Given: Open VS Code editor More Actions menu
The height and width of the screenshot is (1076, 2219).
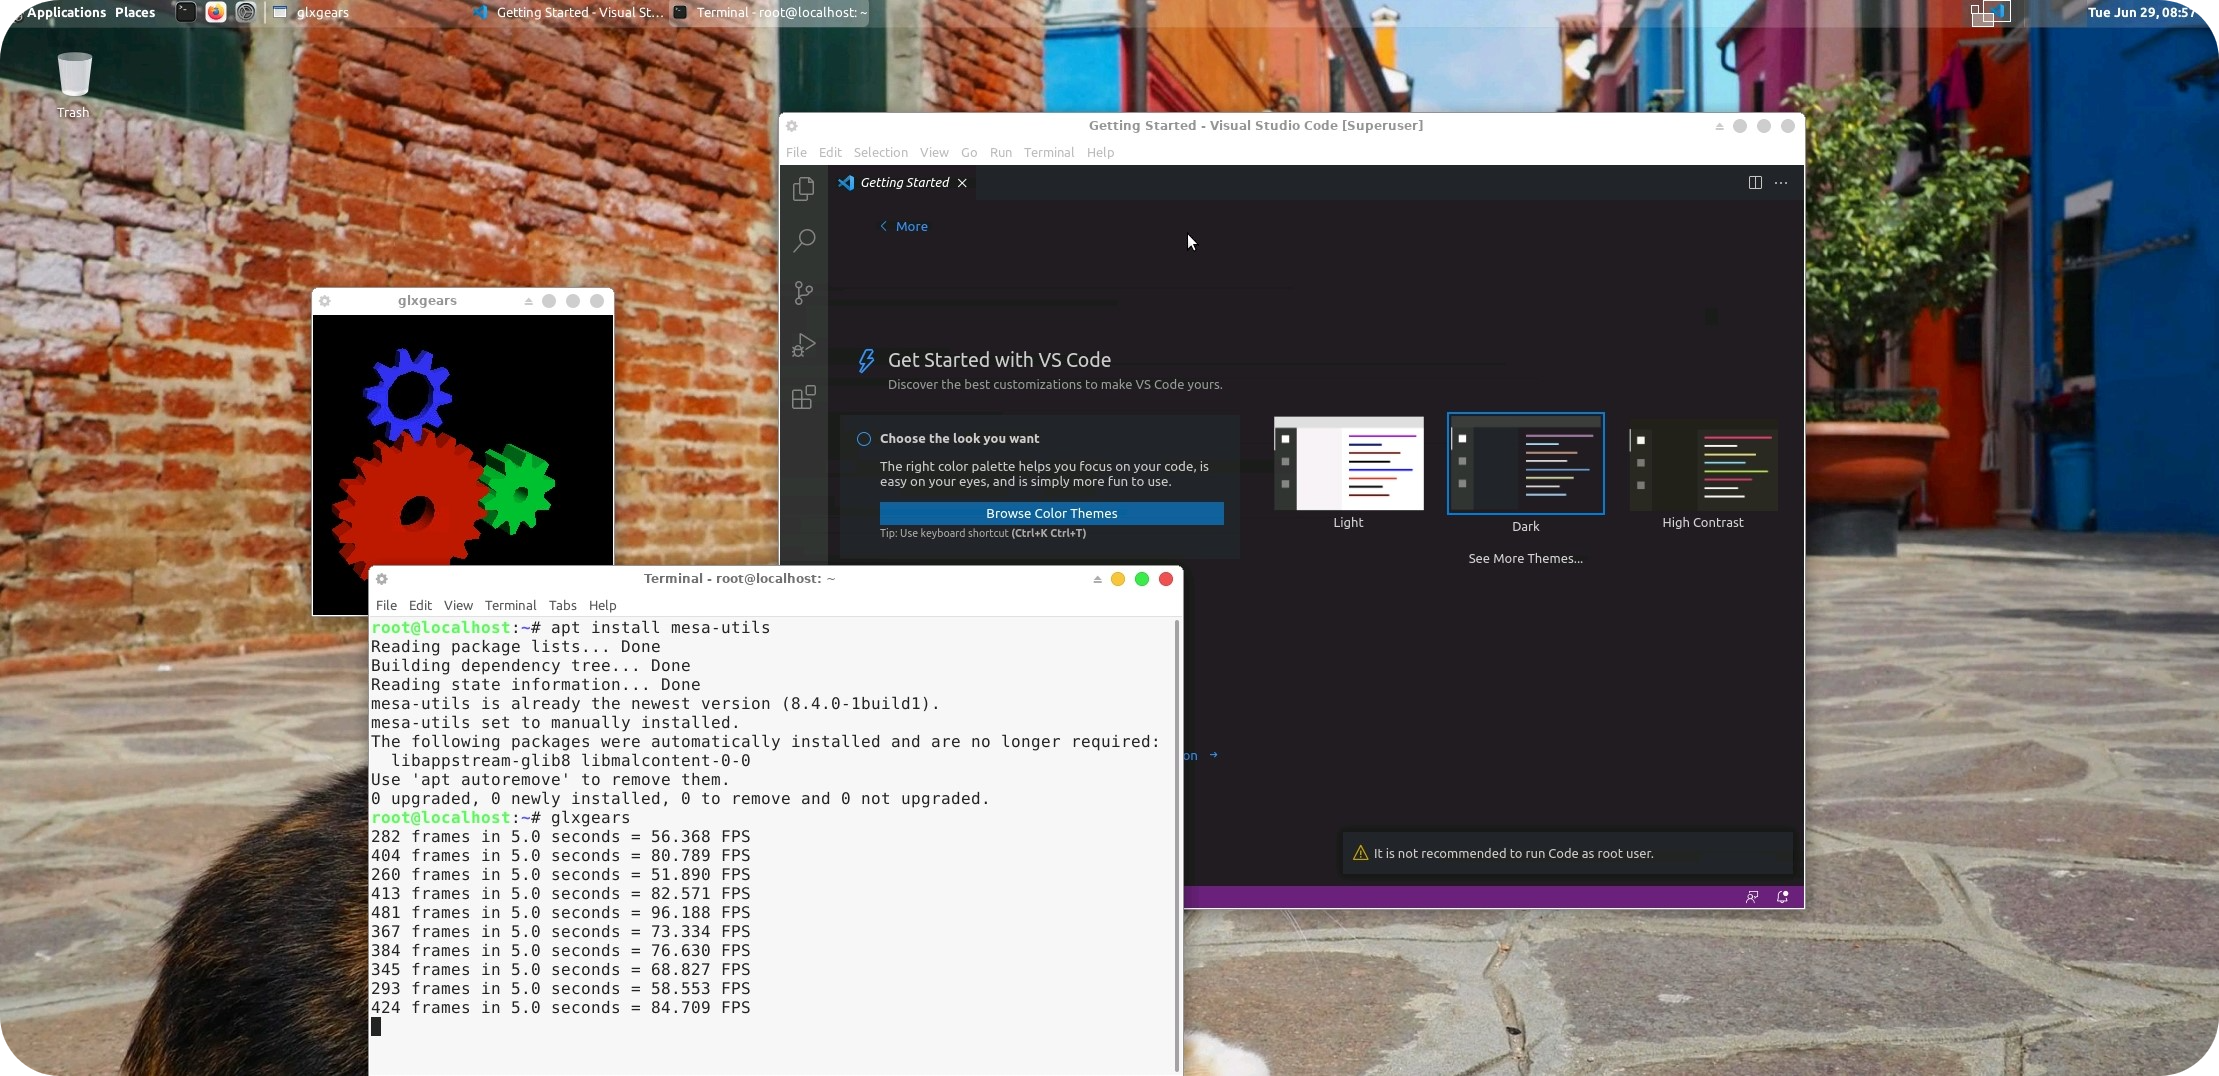Looking at the screenshot, I should (x=1781, y=182).
